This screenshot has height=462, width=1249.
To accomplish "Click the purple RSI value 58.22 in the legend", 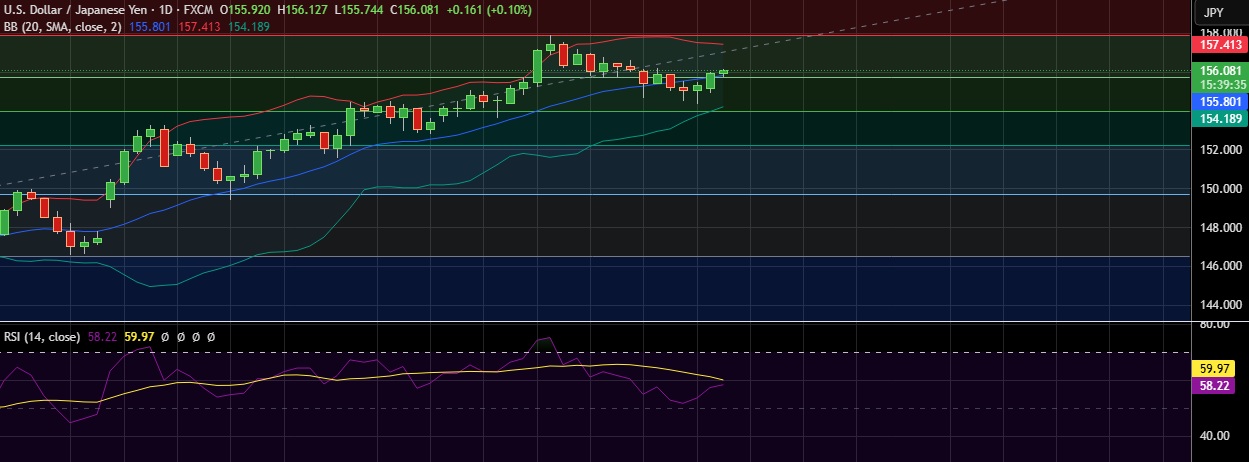I will point(103,337).
